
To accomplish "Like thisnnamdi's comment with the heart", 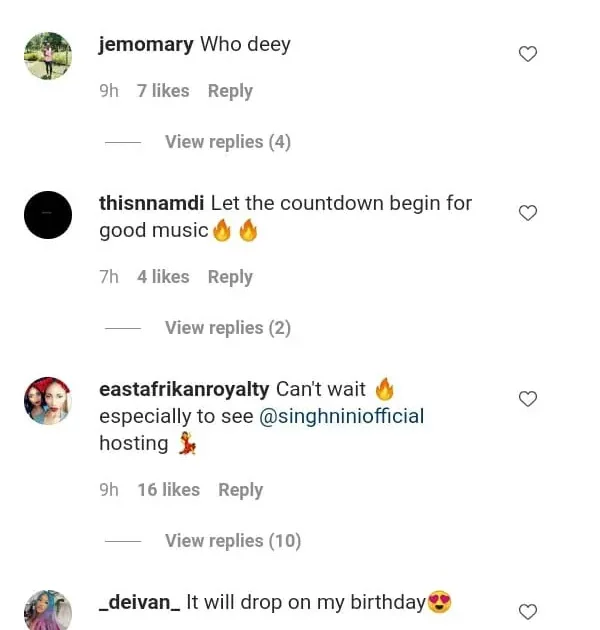I will tap(528, 212).
